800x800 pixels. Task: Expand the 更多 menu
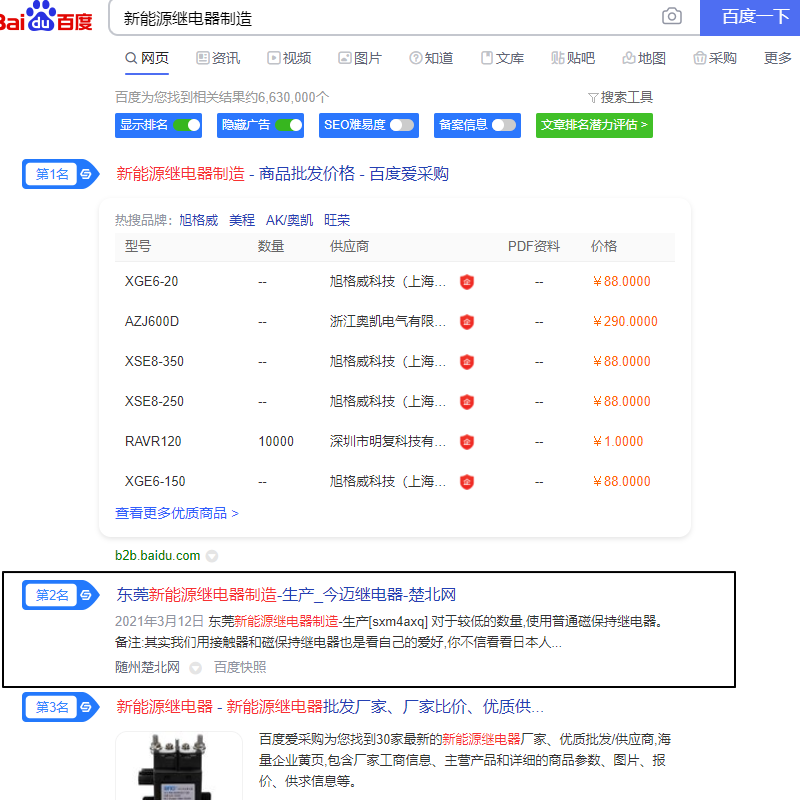(778, 58)
